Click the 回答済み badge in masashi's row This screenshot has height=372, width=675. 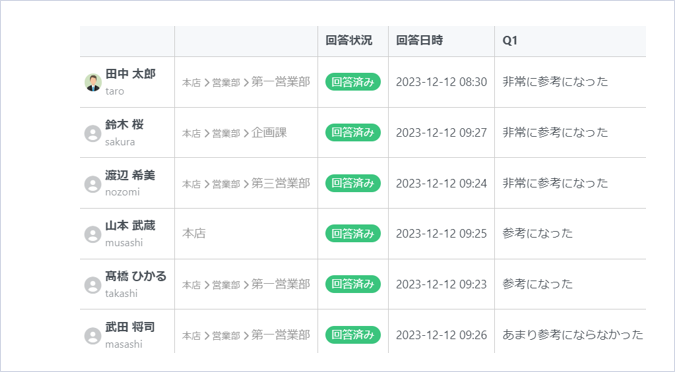(353, 335)
